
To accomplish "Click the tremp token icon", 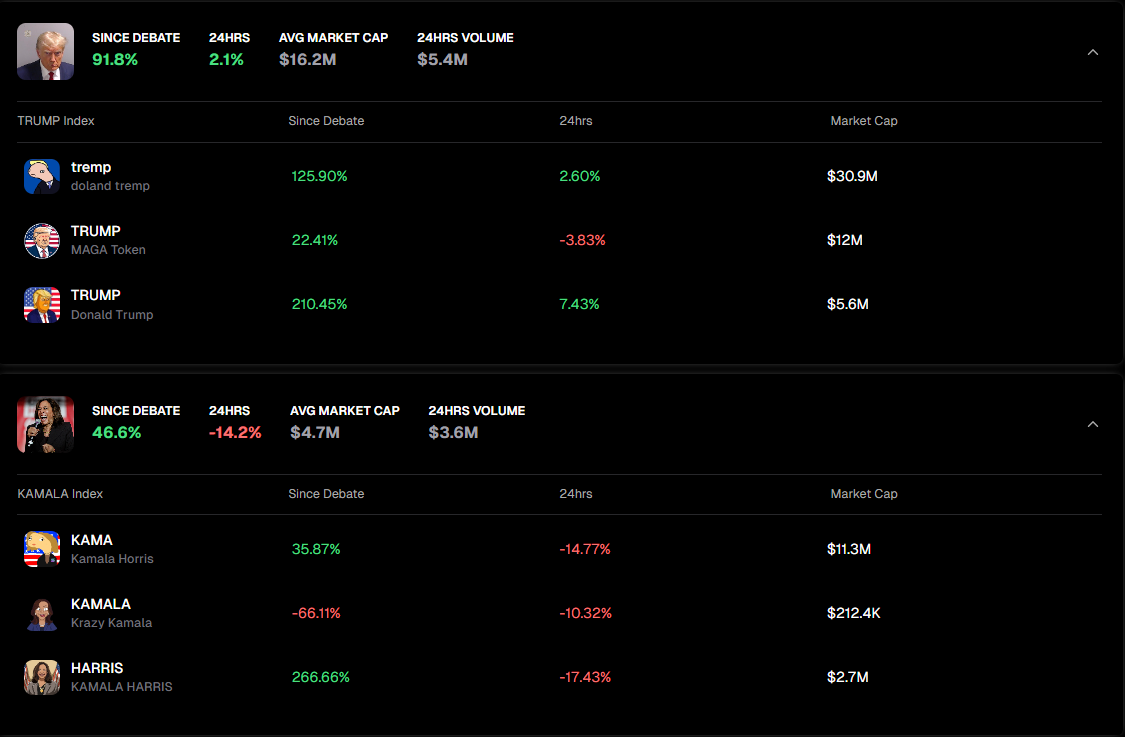I will tap(42, 177).
